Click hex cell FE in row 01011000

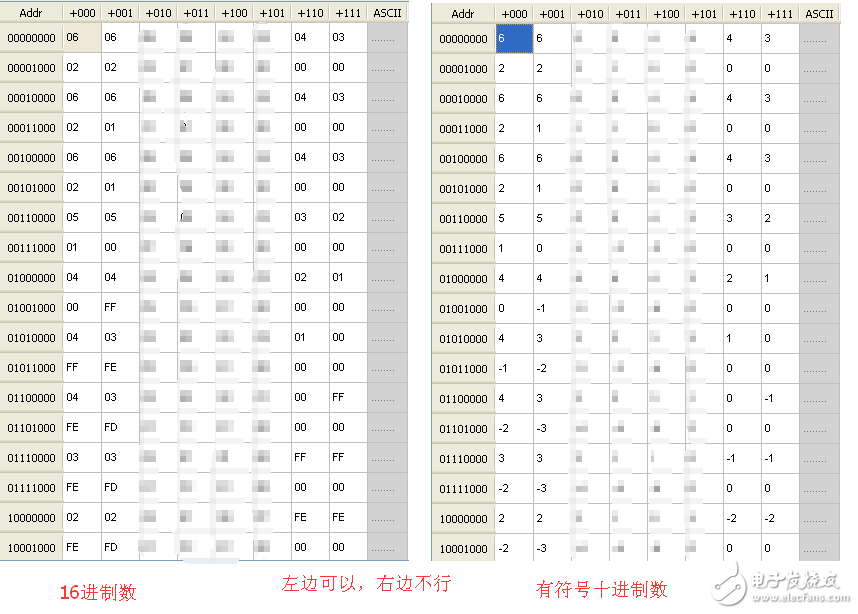(x=120, y=367)
